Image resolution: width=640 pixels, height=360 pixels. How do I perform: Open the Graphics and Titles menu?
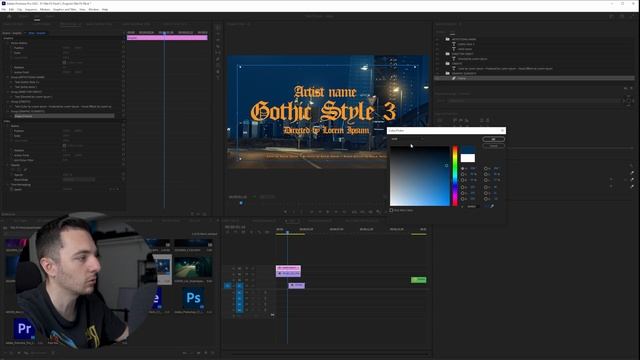tap(64, 9)
